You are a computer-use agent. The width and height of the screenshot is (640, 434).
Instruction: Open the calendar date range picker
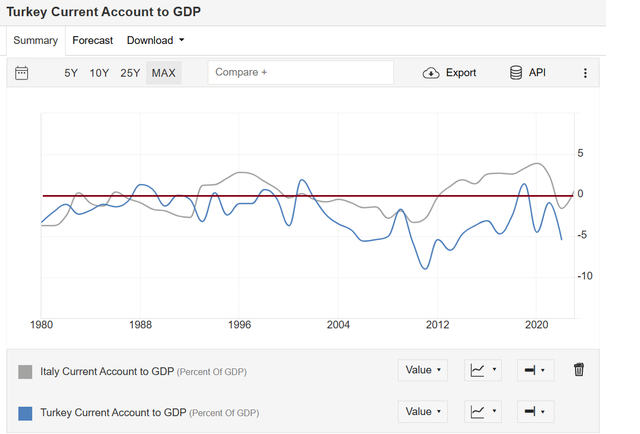[x=22, y=73]
